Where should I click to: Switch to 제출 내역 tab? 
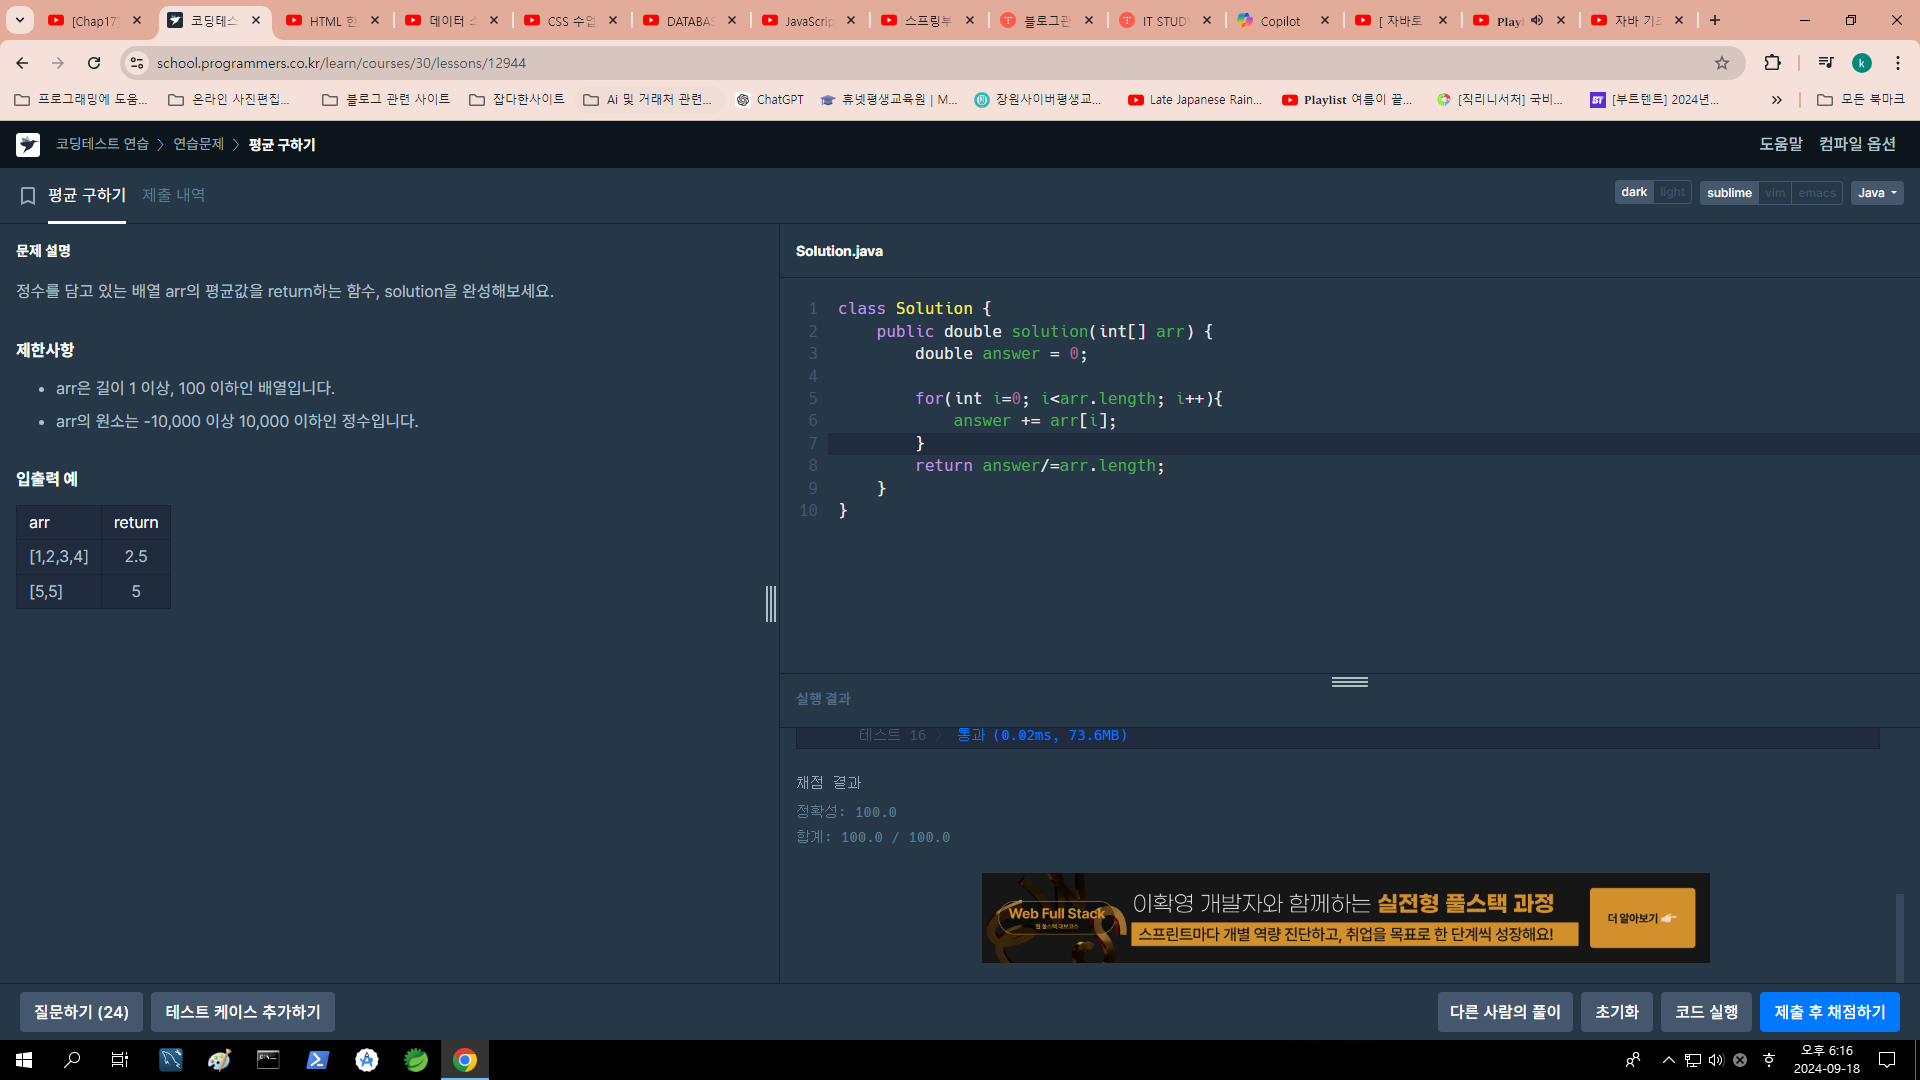coord(173,195)
